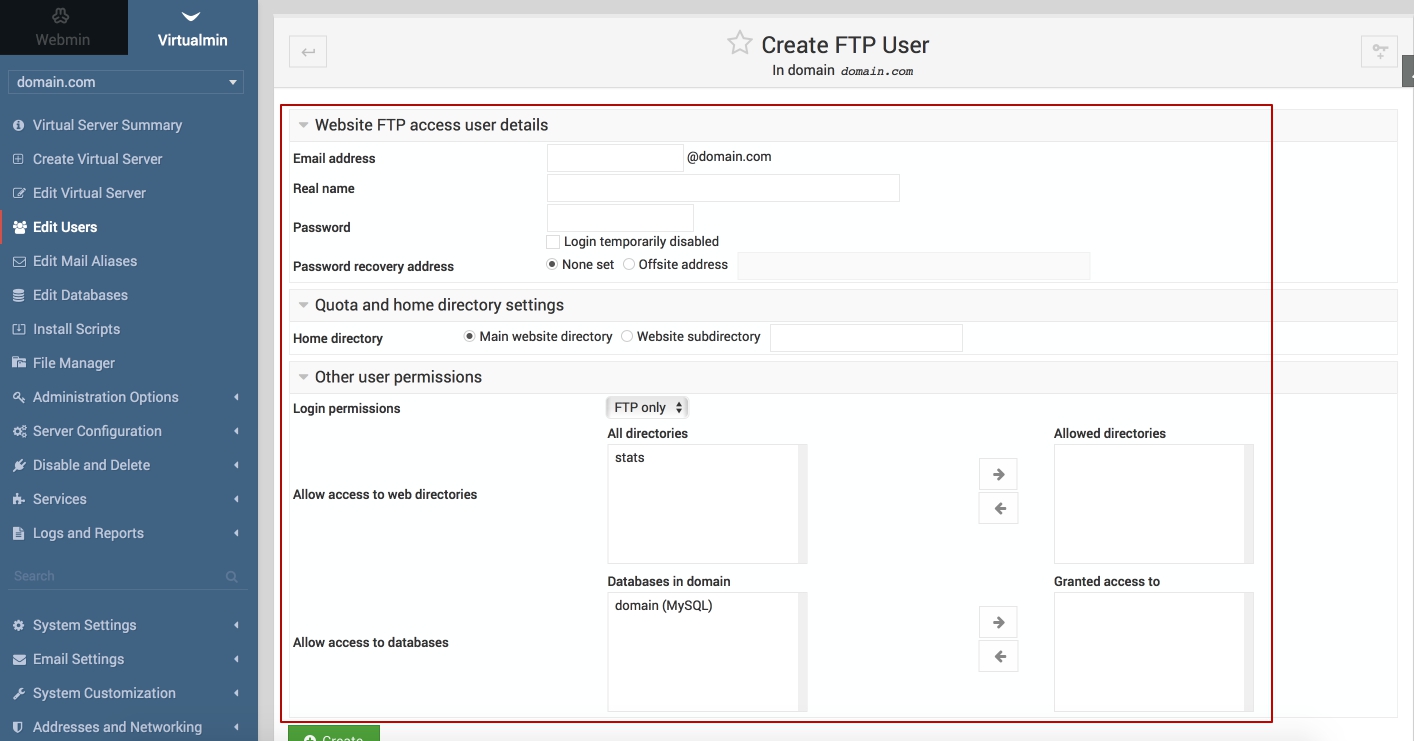Screen dimensions: 1414x741
Task: Choose Website subdirectory radio option
Action: [627, 337]
